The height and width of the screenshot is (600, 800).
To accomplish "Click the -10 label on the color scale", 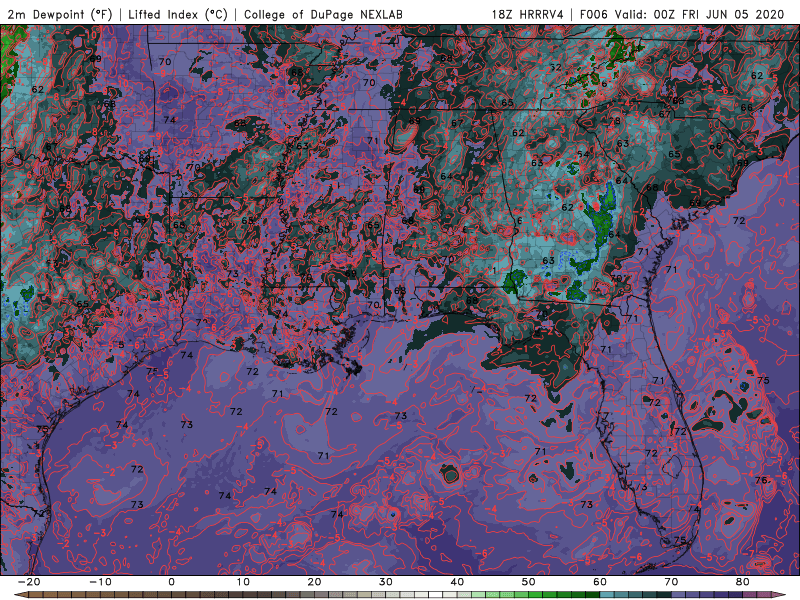I will (100, 582).
